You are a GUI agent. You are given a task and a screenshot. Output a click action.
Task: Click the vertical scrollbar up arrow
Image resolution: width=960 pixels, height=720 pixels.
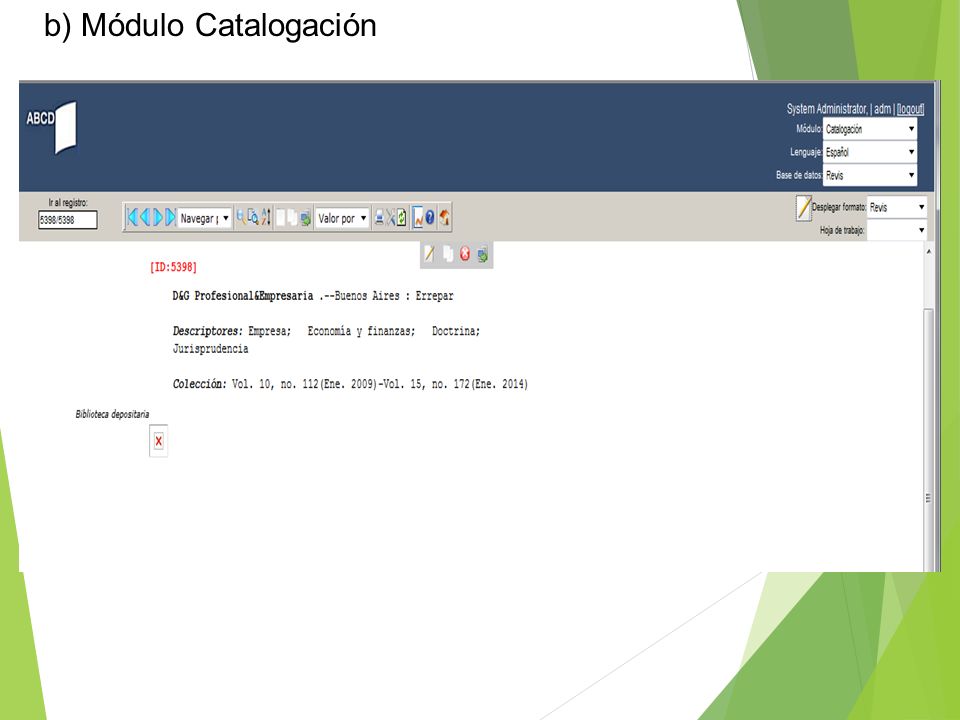[929, 252]
